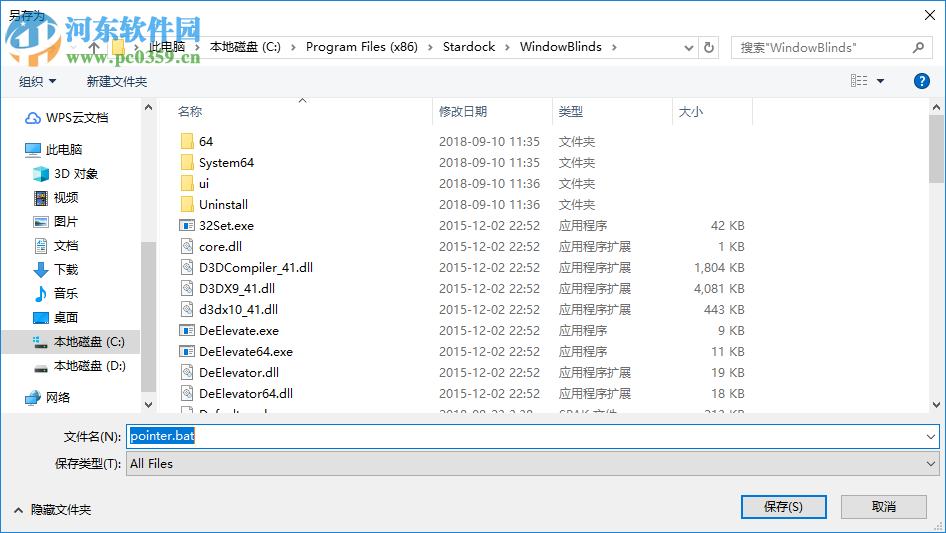Click the 取消 button
The image size is (946, 533).
click(884, 507)
